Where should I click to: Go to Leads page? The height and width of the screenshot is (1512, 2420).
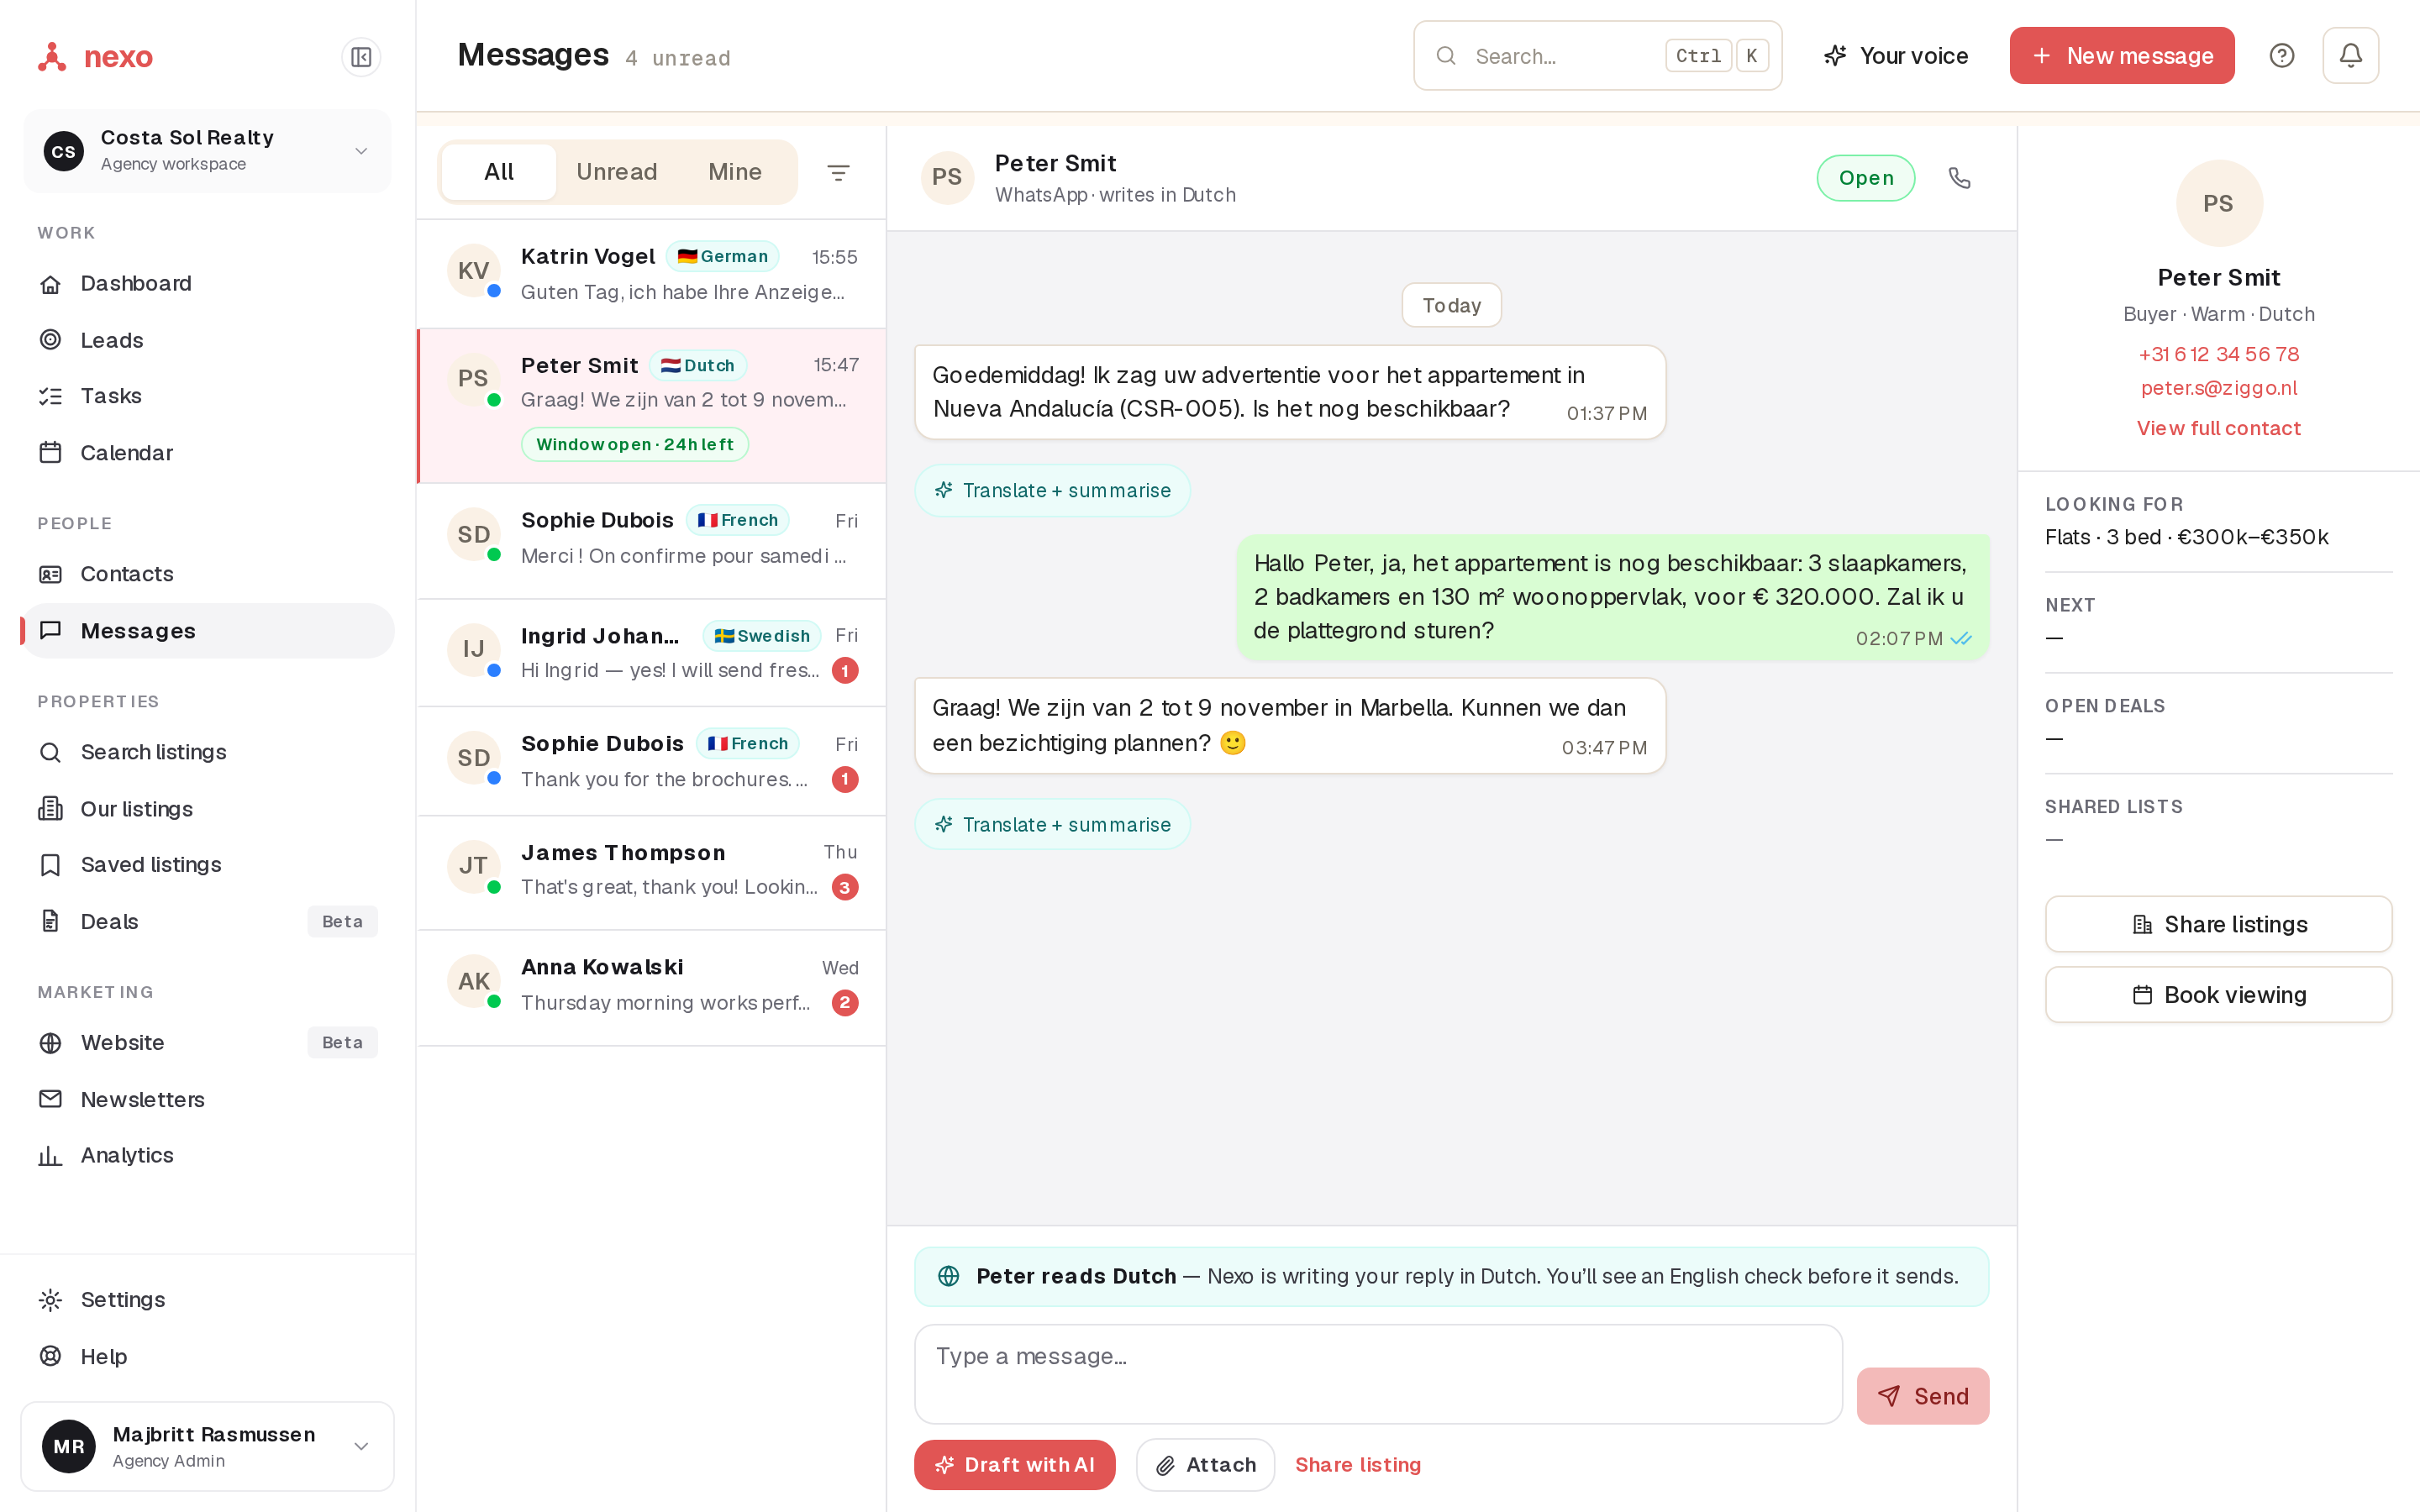[x=208, y=340]
